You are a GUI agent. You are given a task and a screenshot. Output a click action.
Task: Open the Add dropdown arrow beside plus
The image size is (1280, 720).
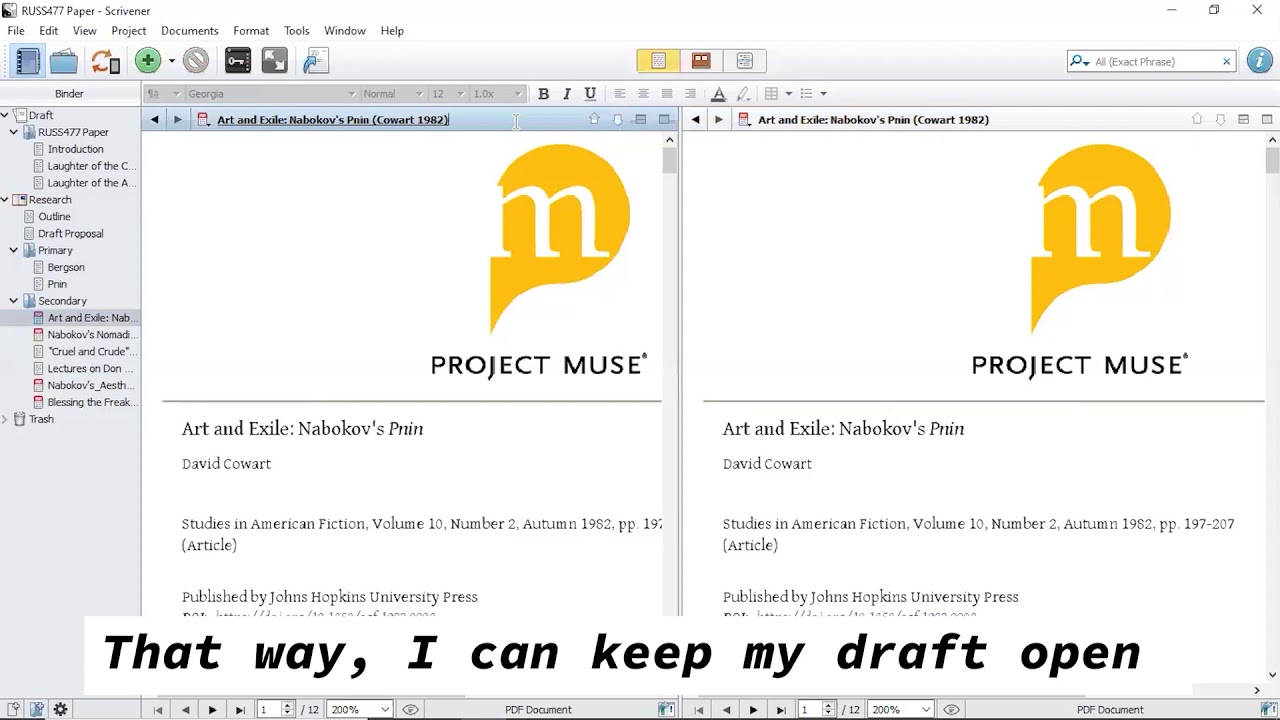171,61
